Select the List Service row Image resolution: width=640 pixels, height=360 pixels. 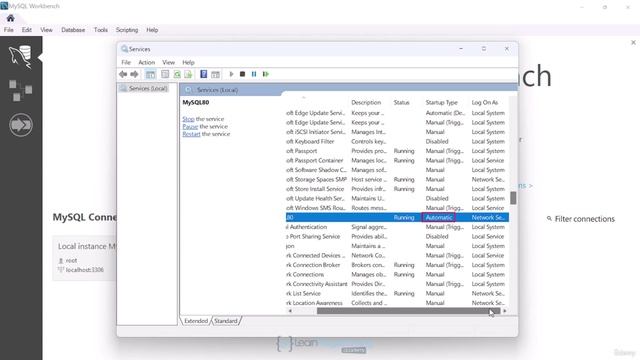pos(397,293)
